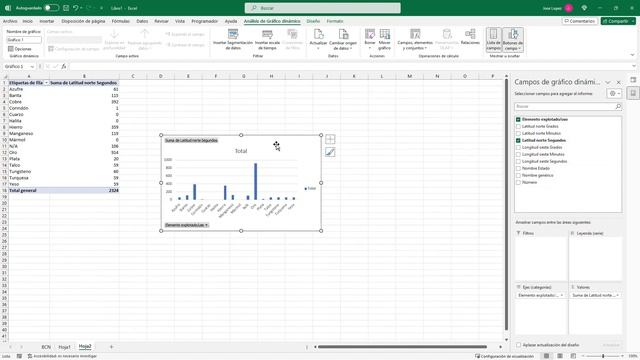Select Page Layout view icon
Viewport: 640px width, 360px height.
point(560,356)
